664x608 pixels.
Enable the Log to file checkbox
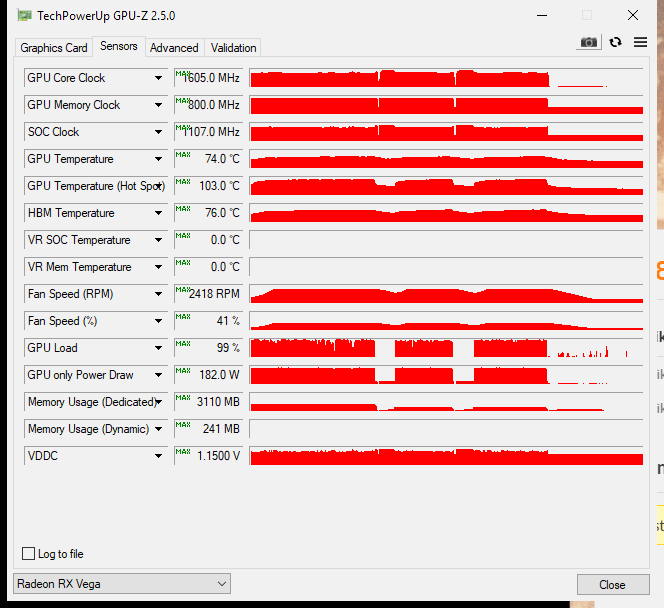[x=28, y=553]
